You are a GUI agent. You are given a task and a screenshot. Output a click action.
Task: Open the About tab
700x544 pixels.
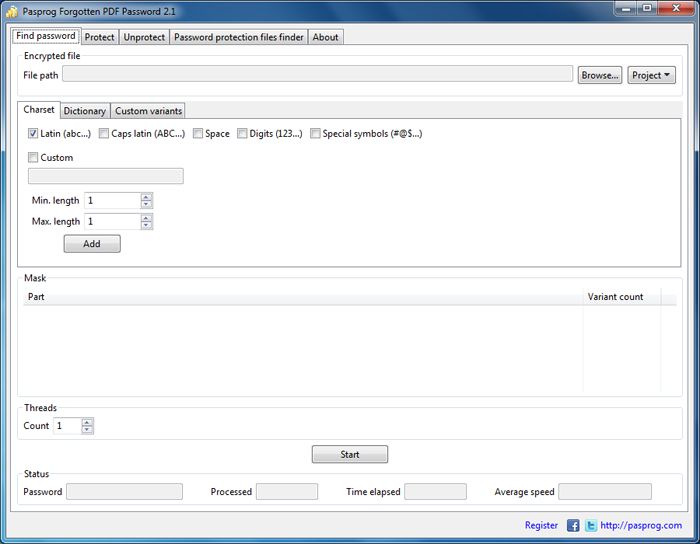click(x=325, y=37)
